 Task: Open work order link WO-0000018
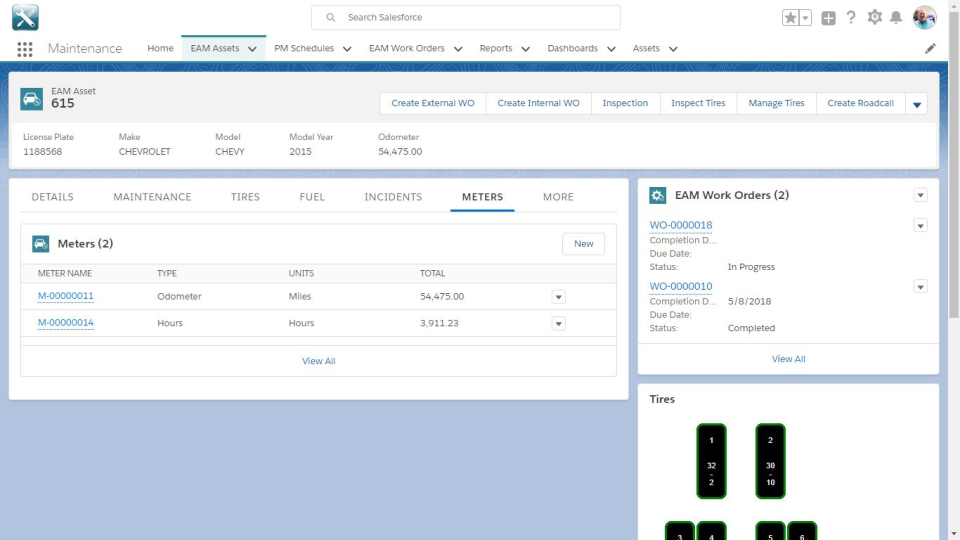pyautogui.click(x=681, y=225)
